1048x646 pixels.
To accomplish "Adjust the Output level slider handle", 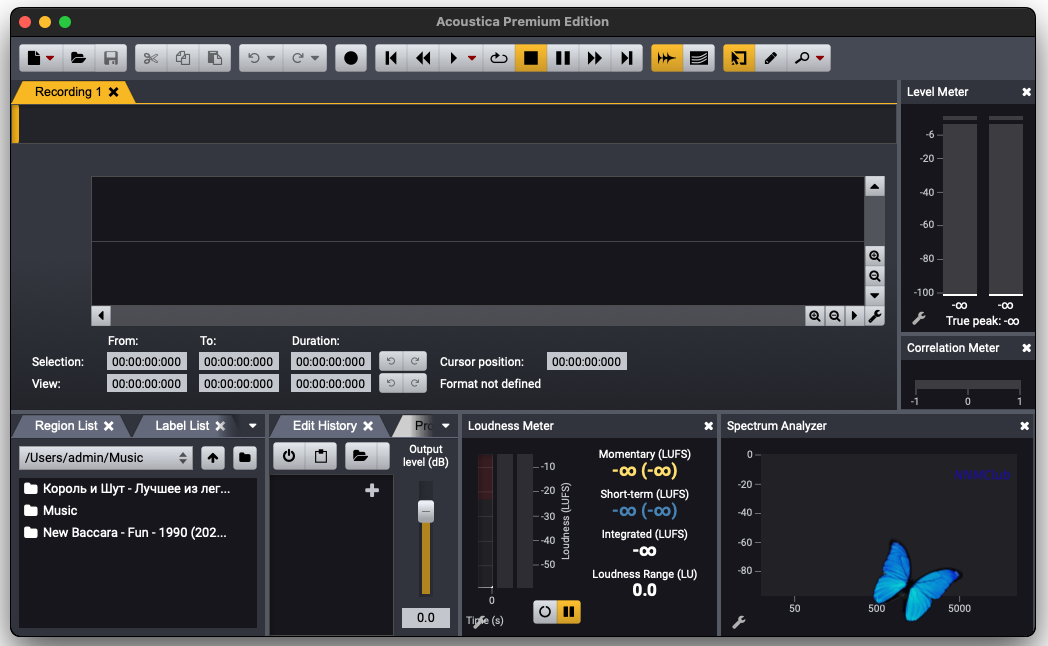I will coord(426,512).
